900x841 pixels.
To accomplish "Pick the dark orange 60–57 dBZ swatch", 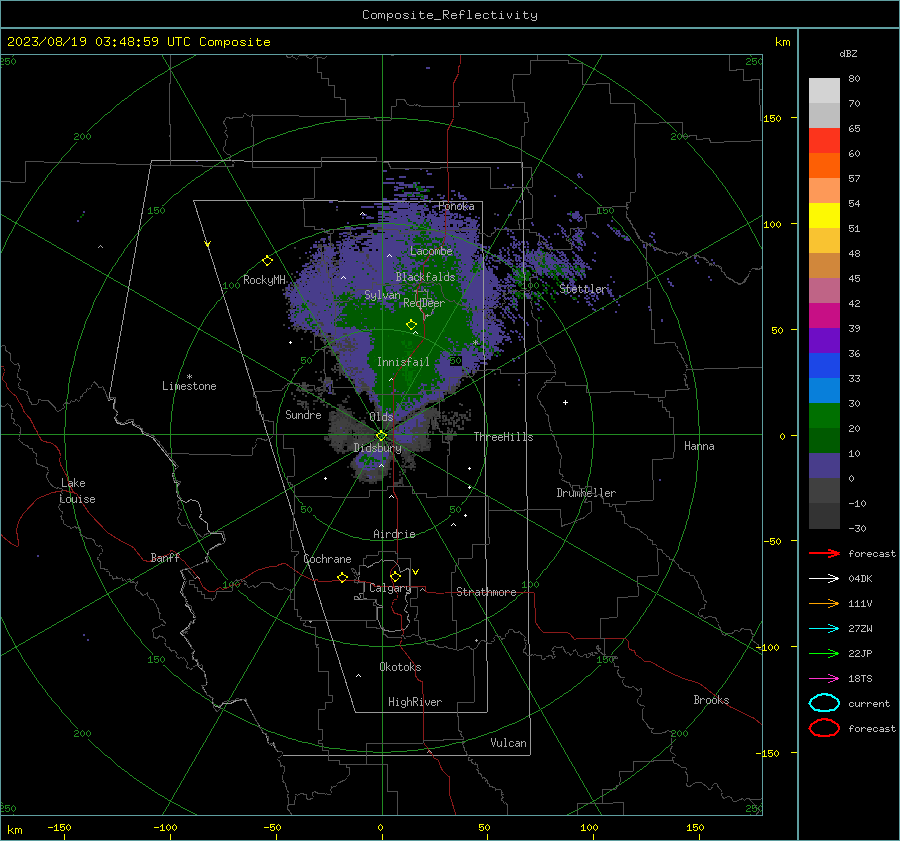I will pos(824,166).
